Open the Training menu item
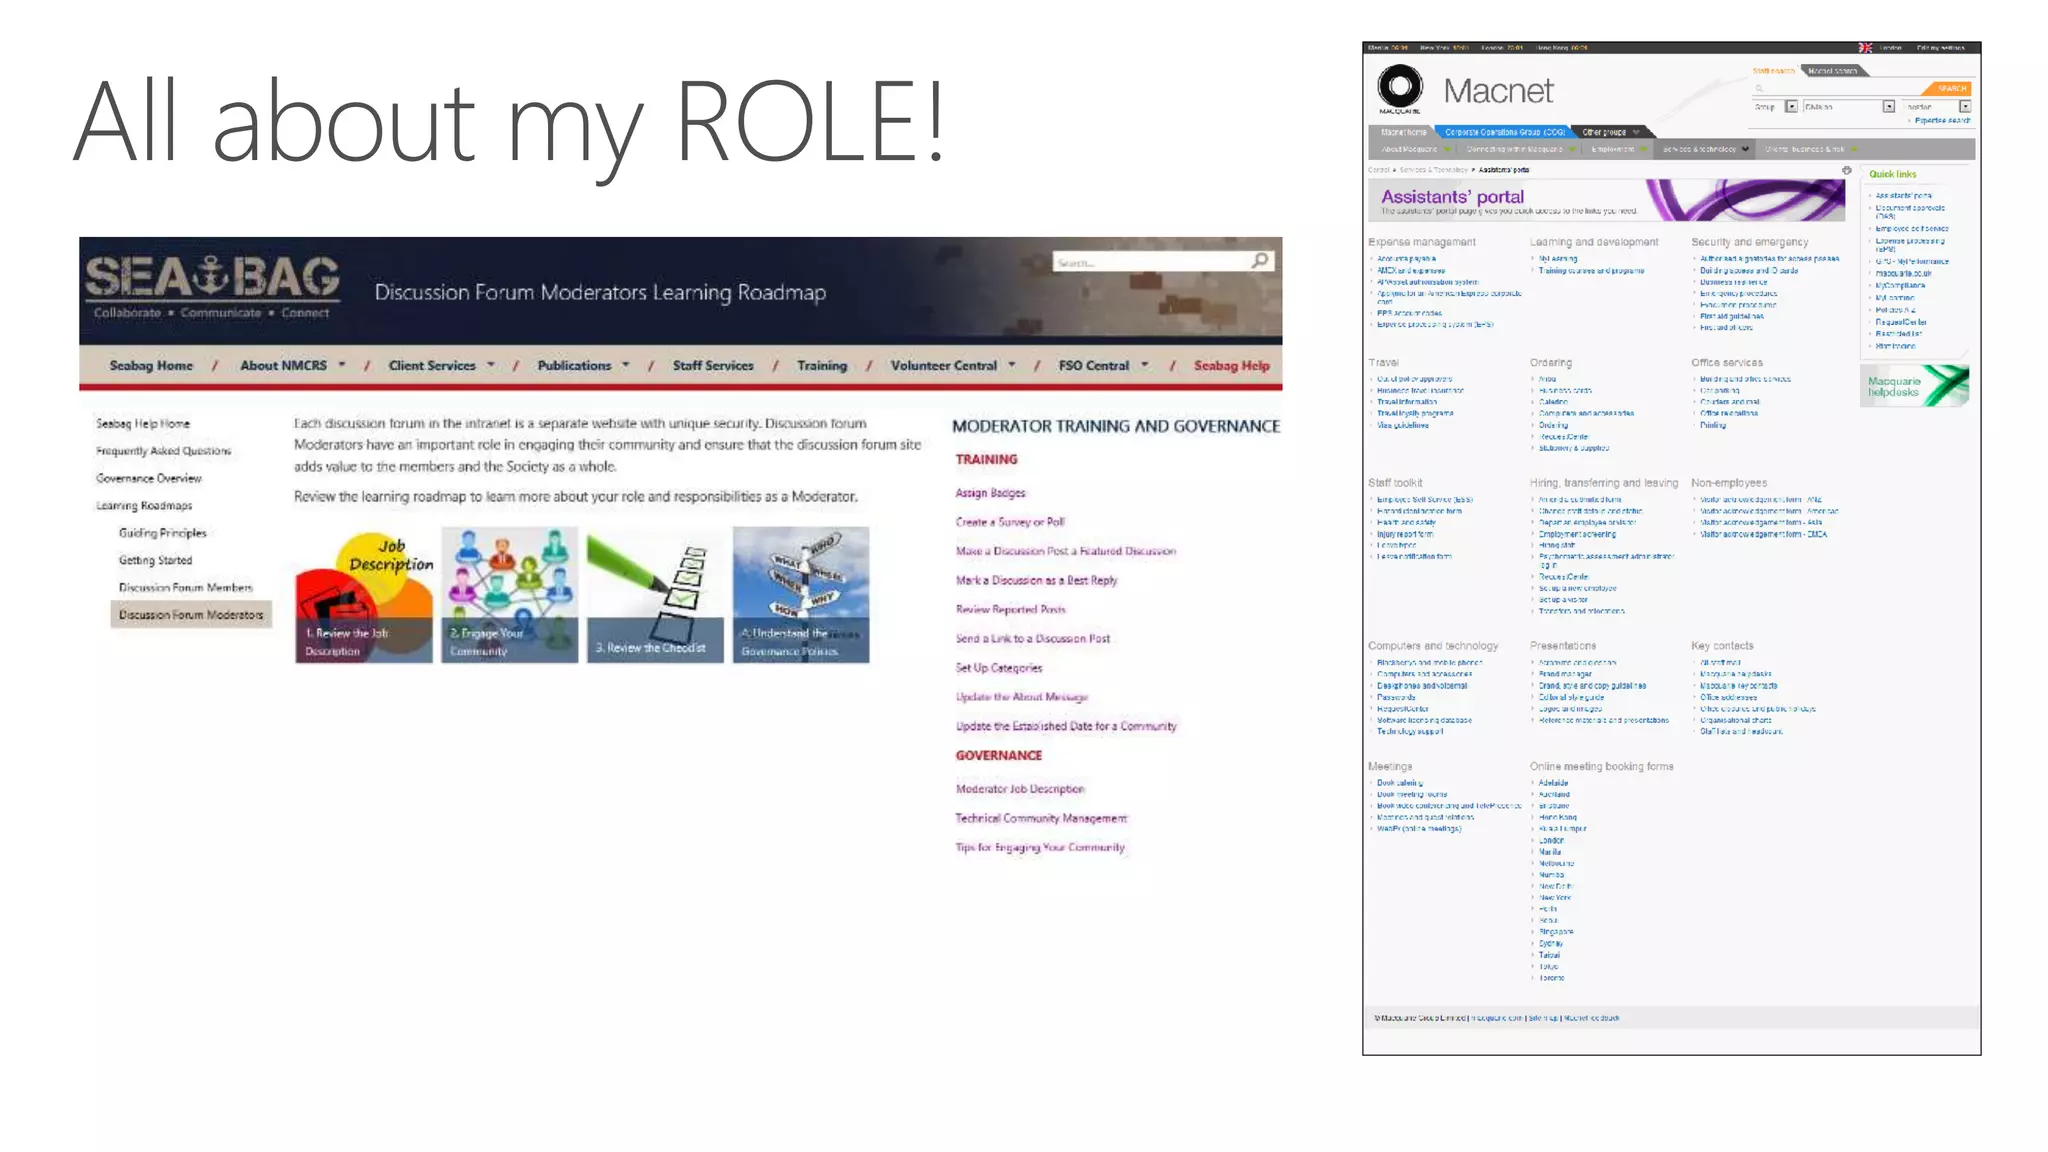Image resolution: width=2048 pixels, height=1152 pixels. pyautogui.click(x=822, y=366)
